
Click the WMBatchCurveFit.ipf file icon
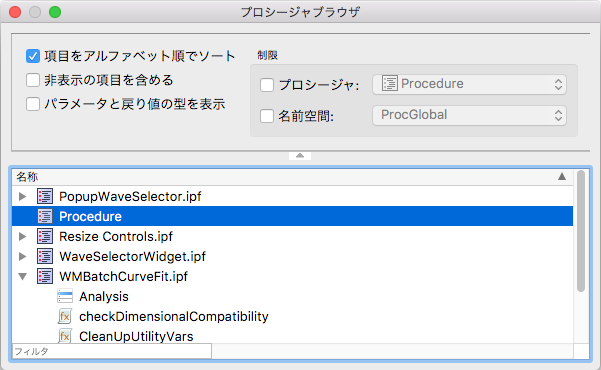coord(45,276)
